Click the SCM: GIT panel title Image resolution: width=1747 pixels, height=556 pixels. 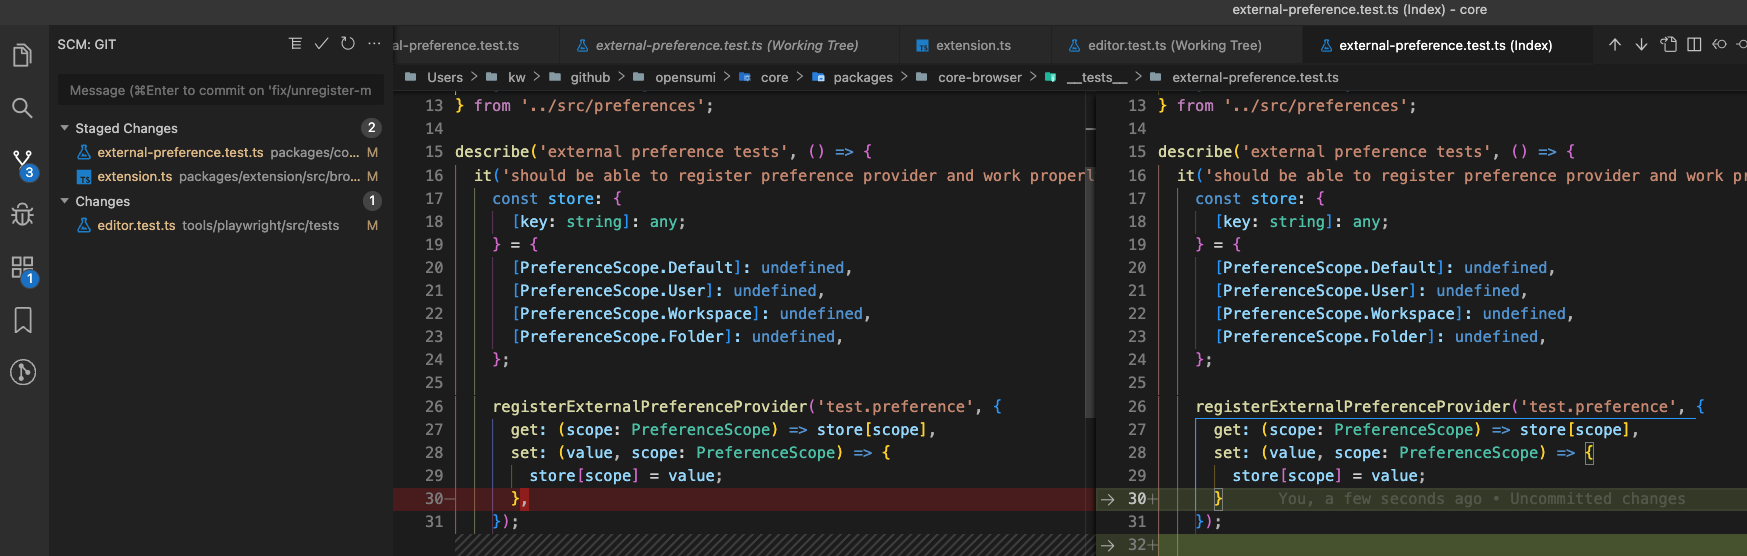87,45
